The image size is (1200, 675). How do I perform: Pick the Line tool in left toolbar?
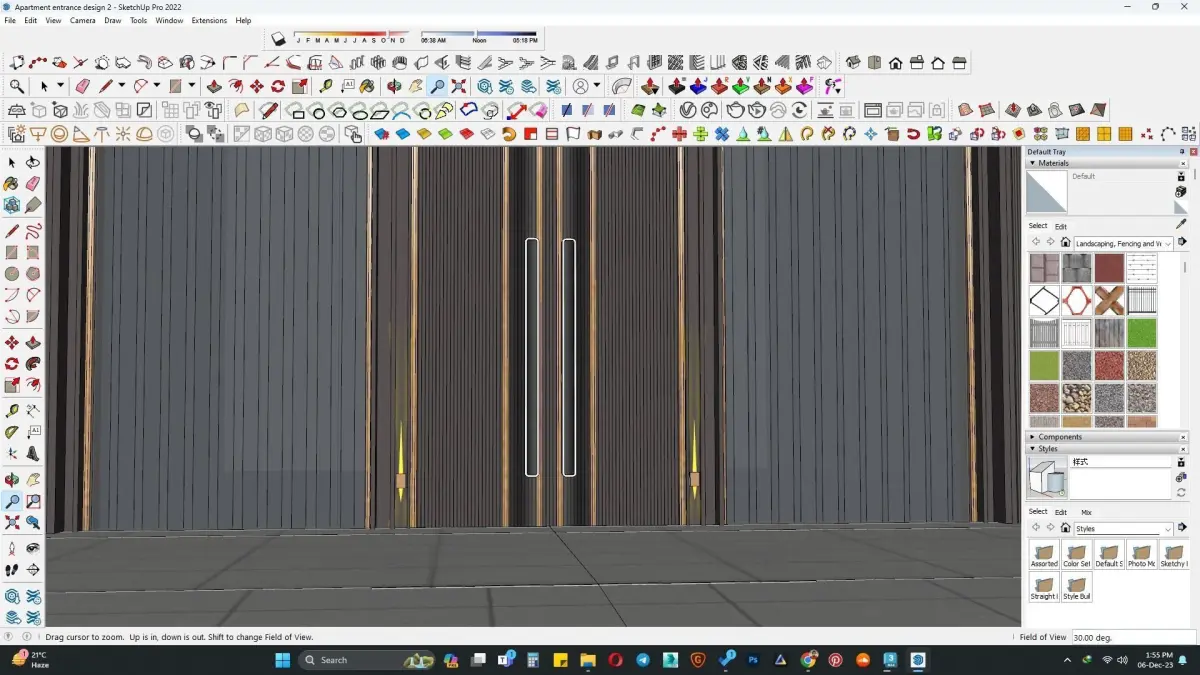(x=12, y=231)
